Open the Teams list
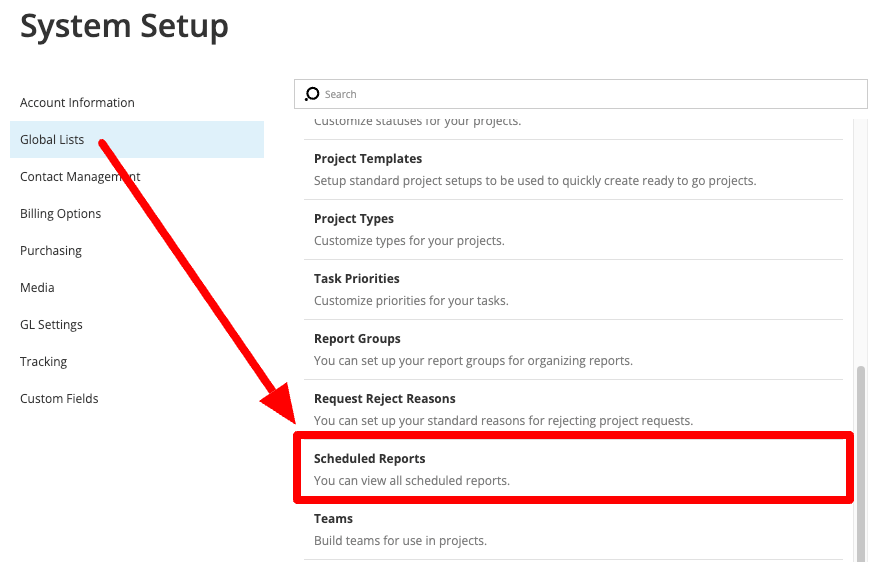 point(573,529)
